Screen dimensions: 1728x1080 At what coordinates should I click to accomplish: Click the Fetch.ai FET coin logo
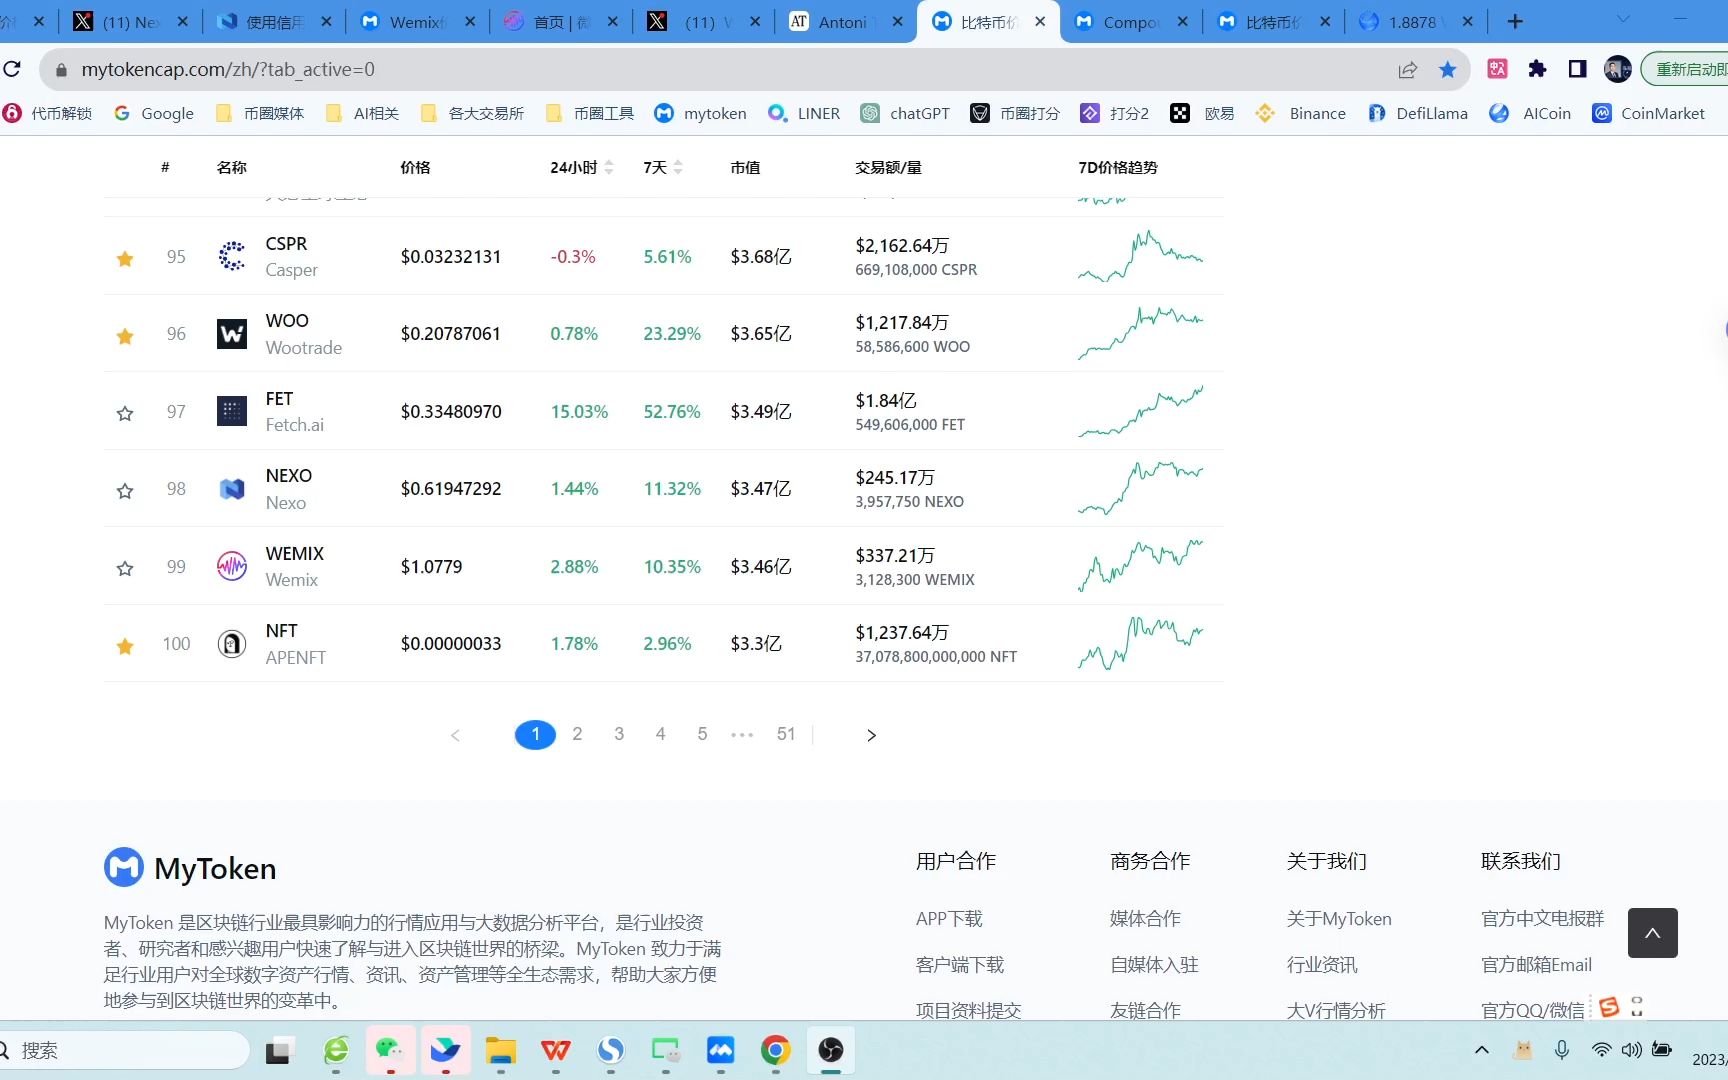click(232, 411)
